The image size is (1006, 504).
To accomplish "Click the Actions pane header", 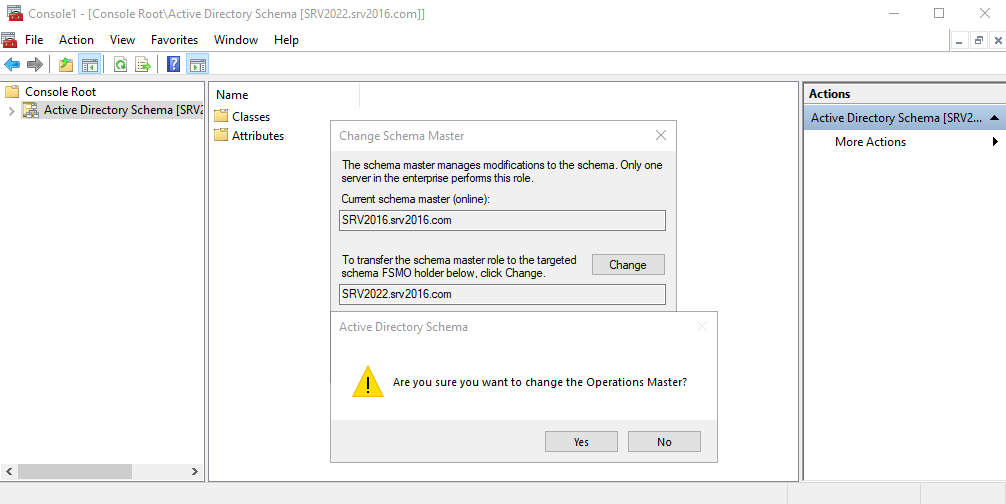I will (905, 94).
